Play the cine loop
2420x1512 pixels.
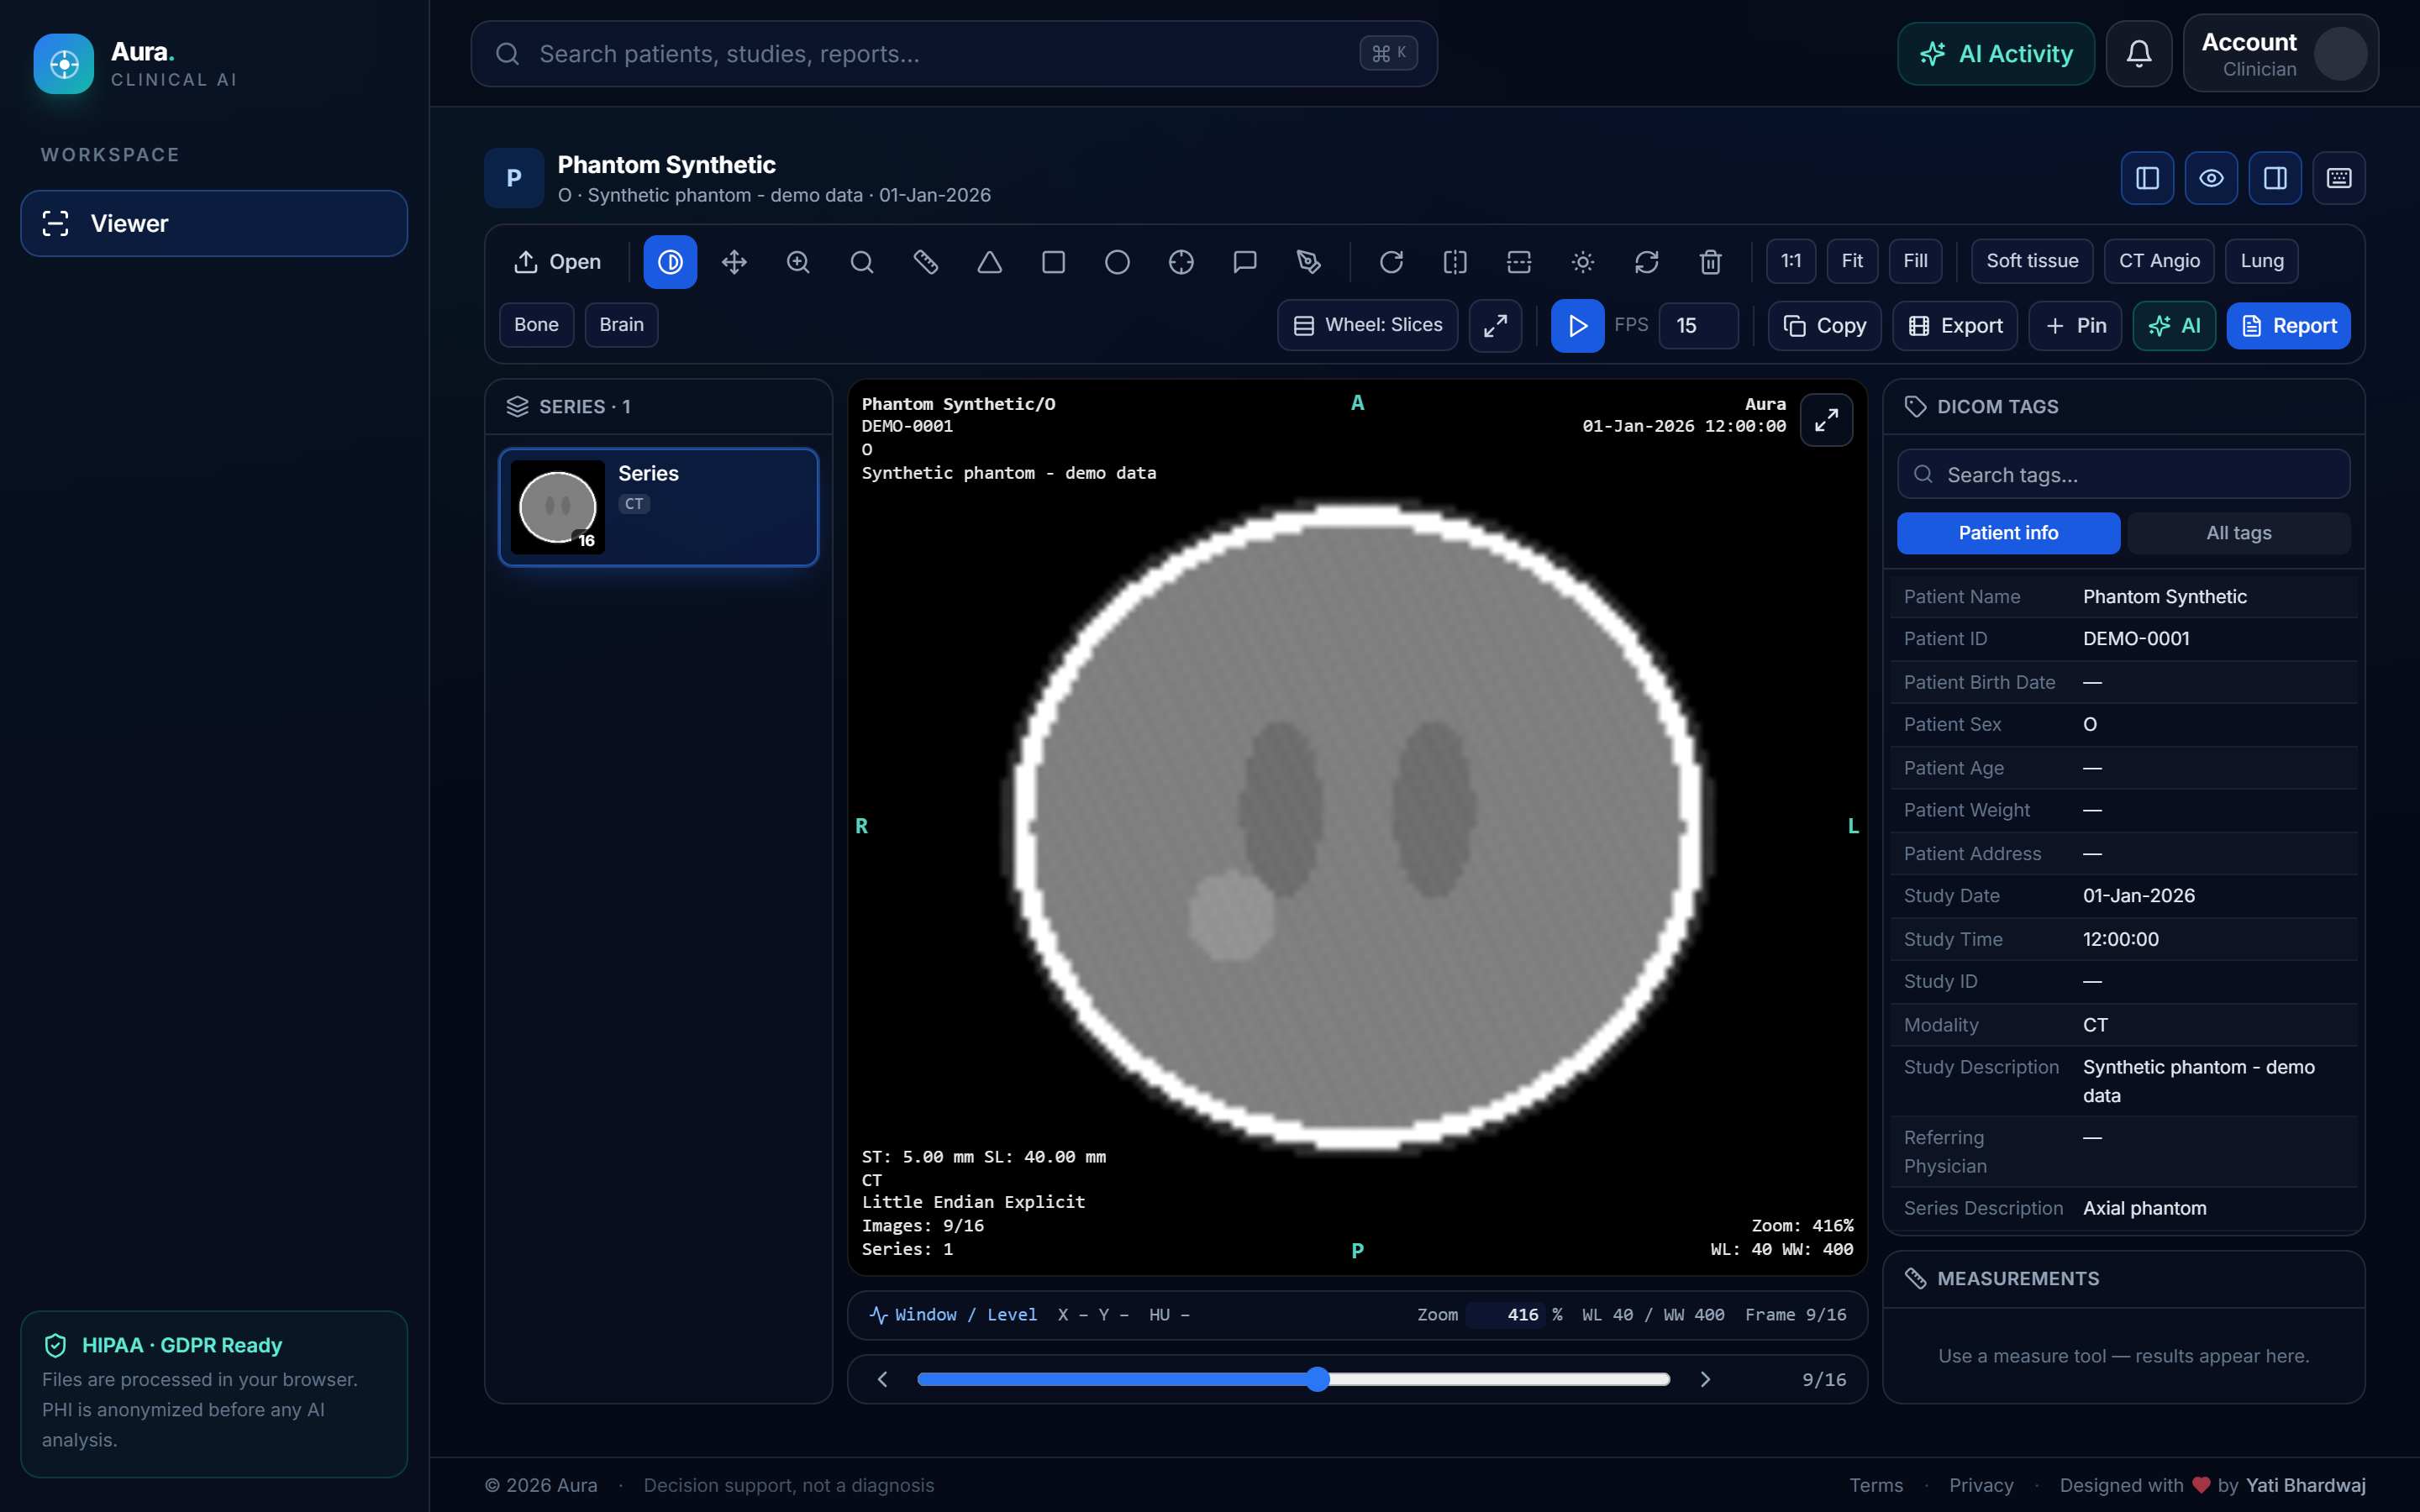coord(1578,326)
